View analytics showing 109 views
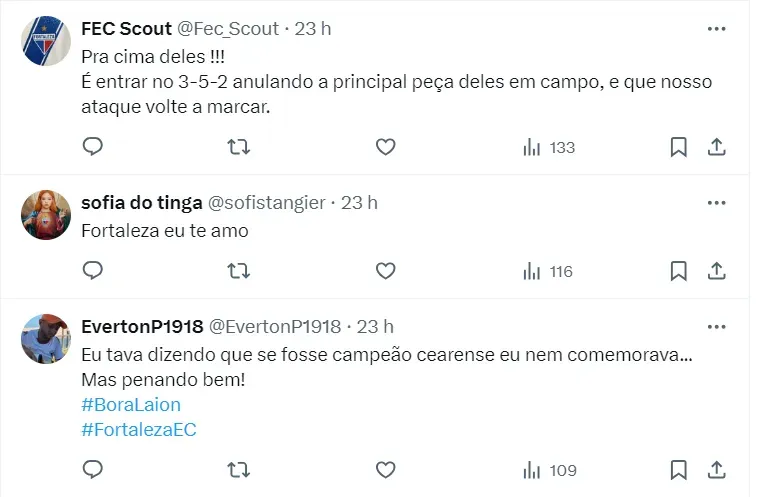Image resolution: width=774 pixels, height=497 pixels. pyautogui.click(x=548, y=469)
